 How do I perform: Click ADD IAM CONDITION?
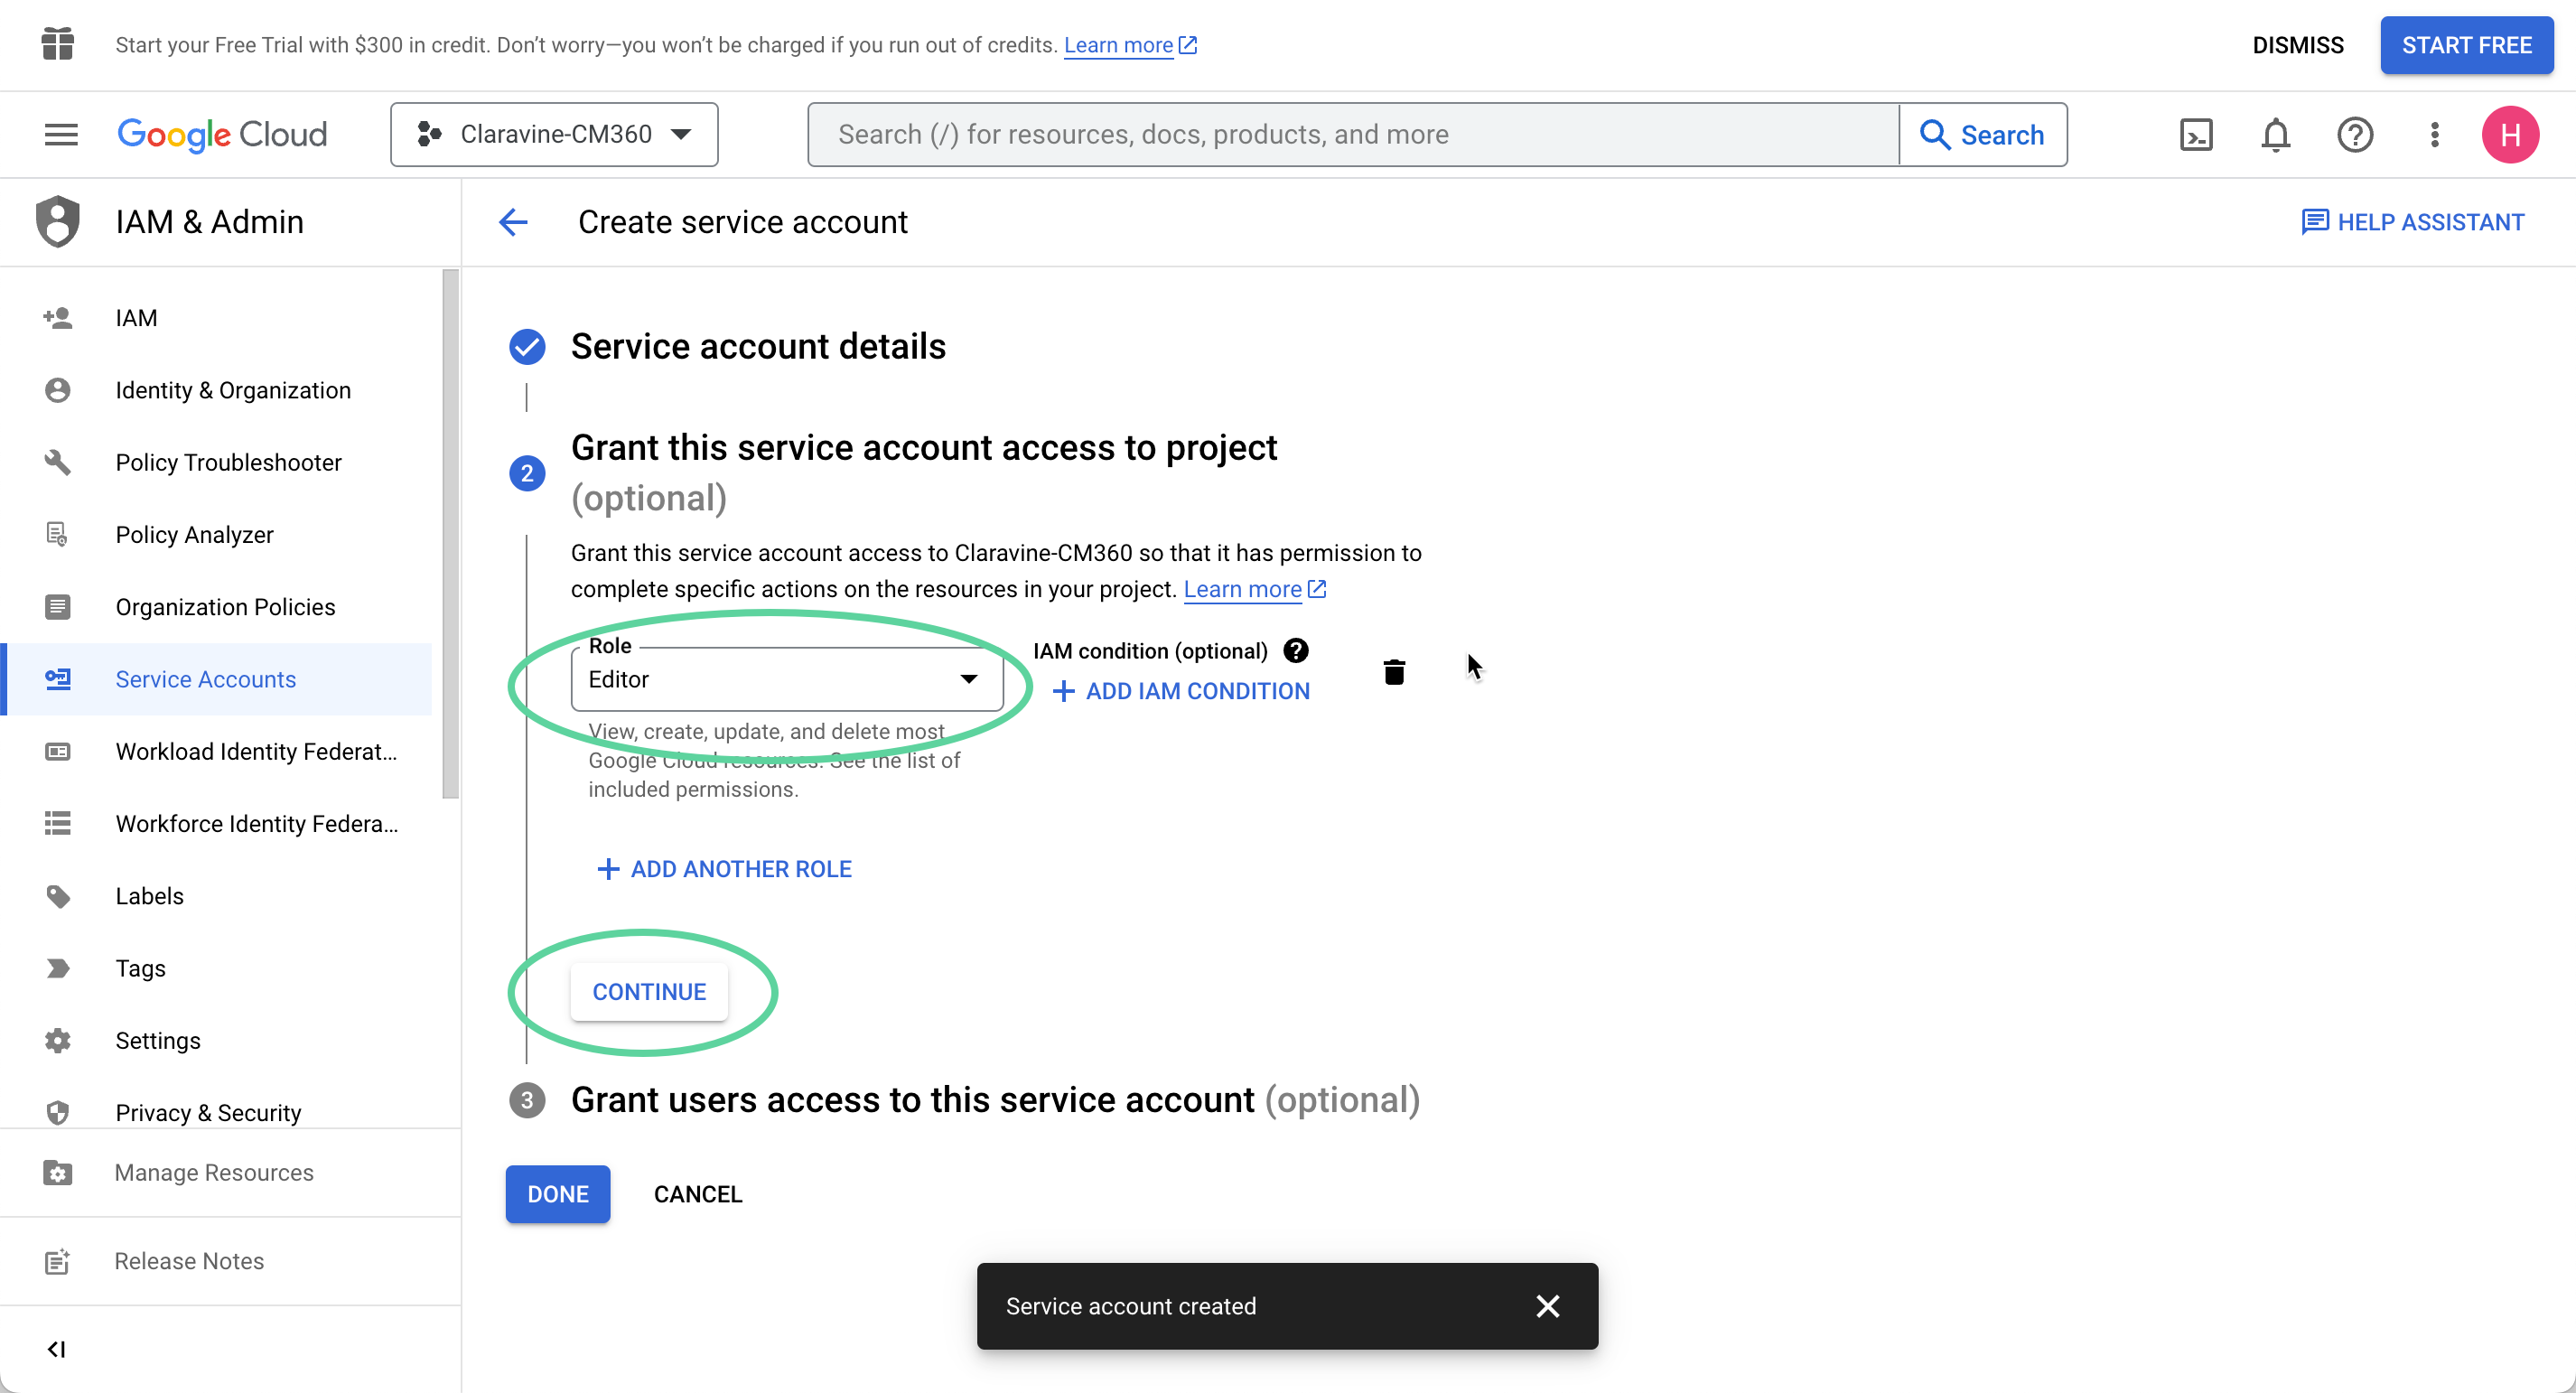1181,691
